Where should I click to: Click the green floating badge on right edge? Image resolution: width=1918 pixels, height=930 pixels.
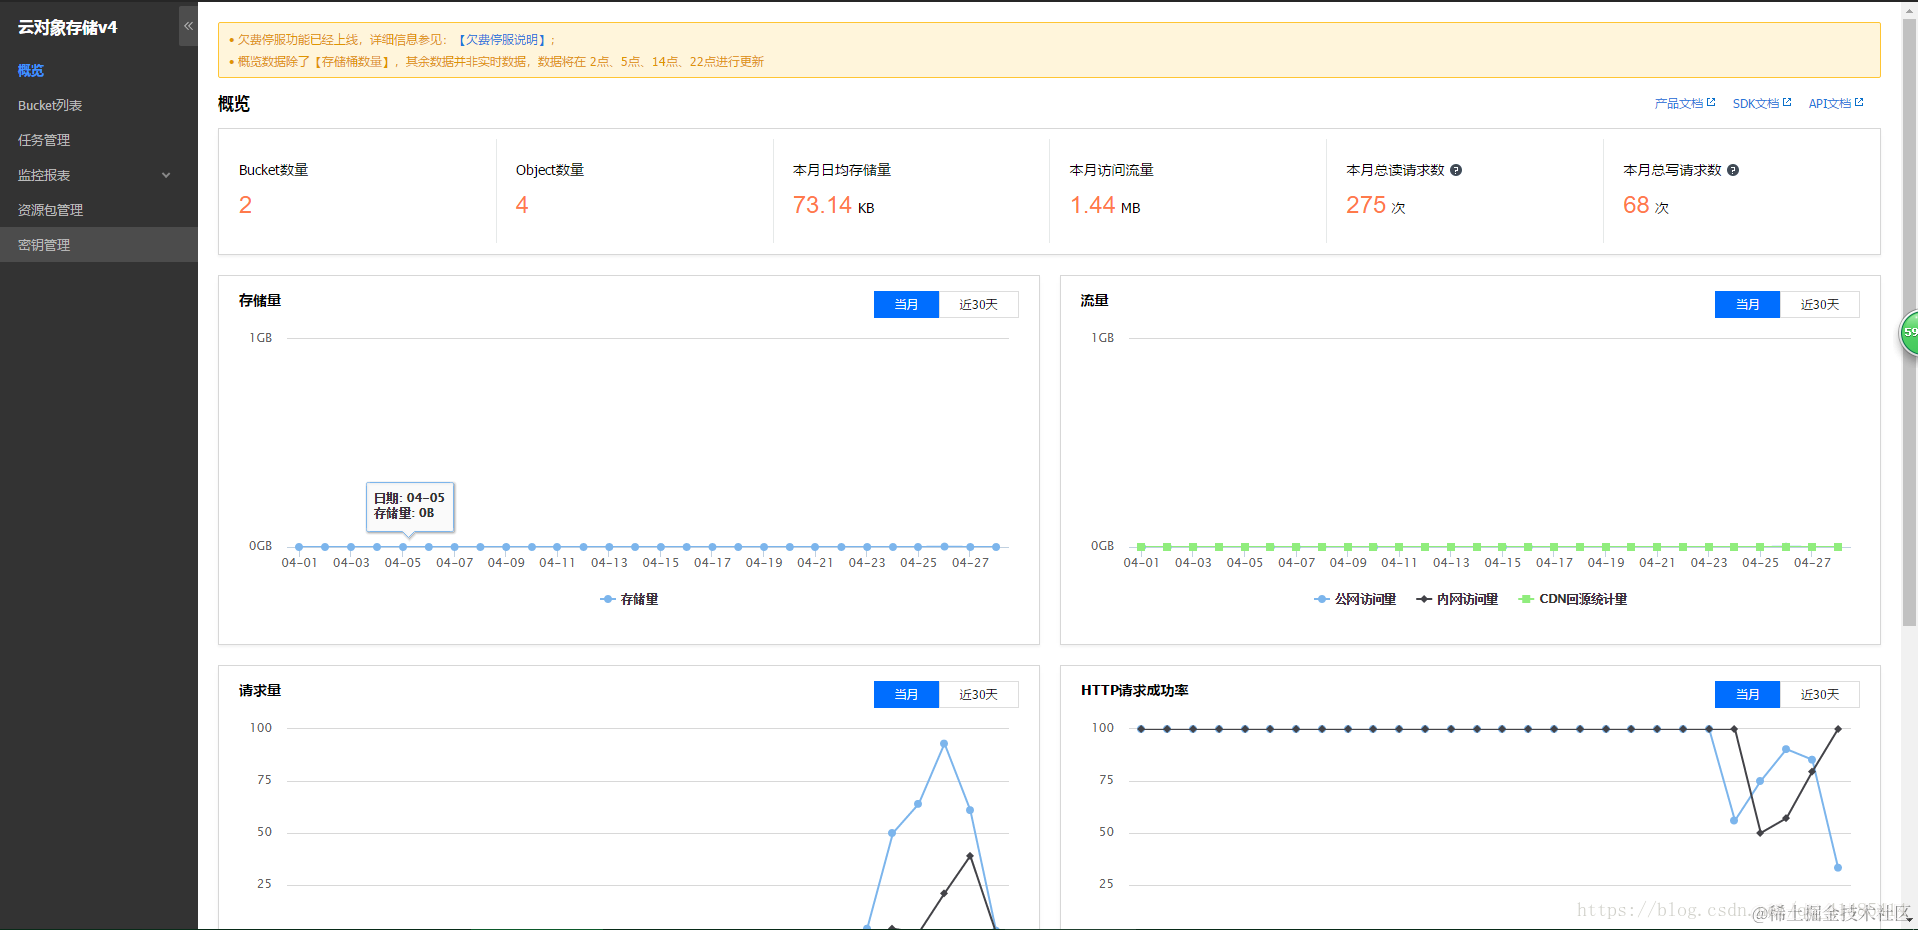click(x=1909, y=333)
